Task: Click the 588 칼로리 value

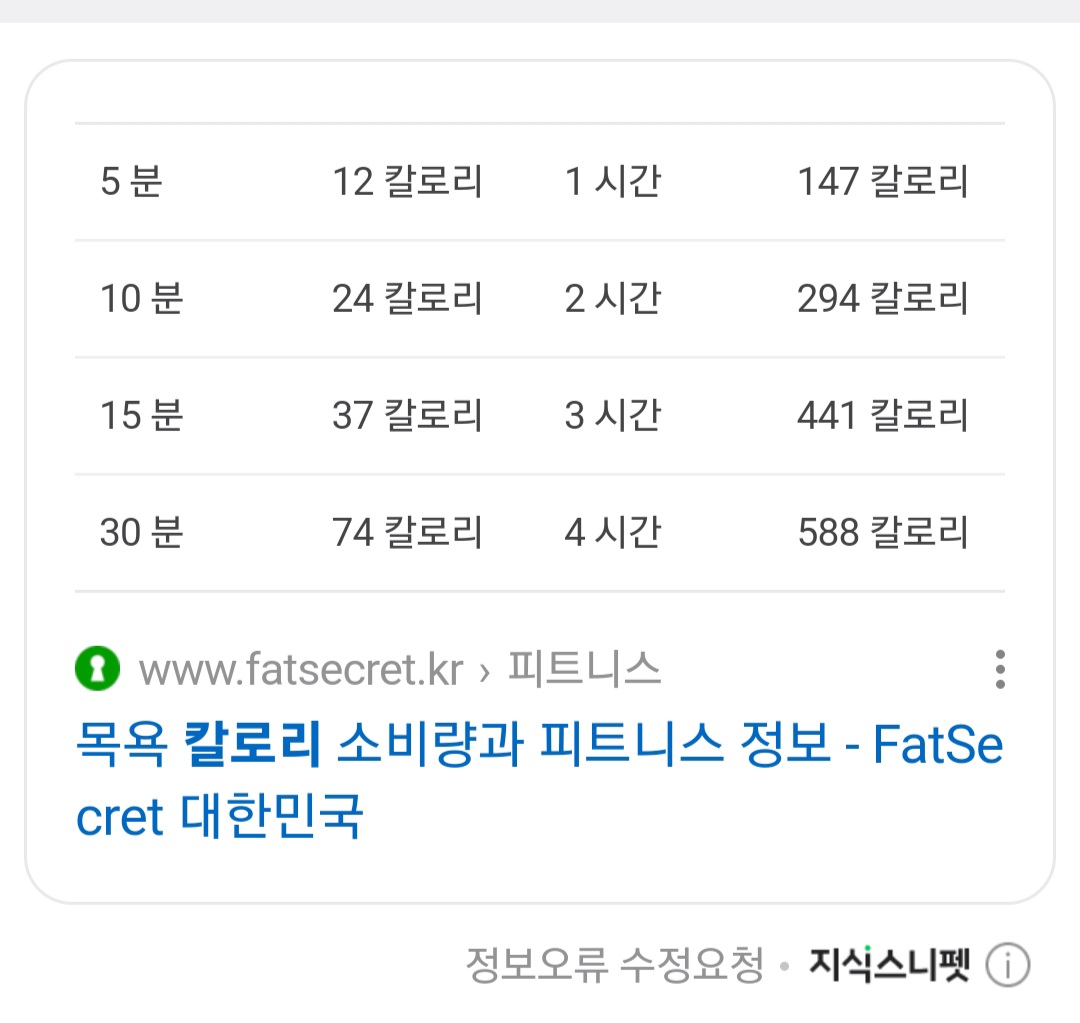Action: point(882,533)
